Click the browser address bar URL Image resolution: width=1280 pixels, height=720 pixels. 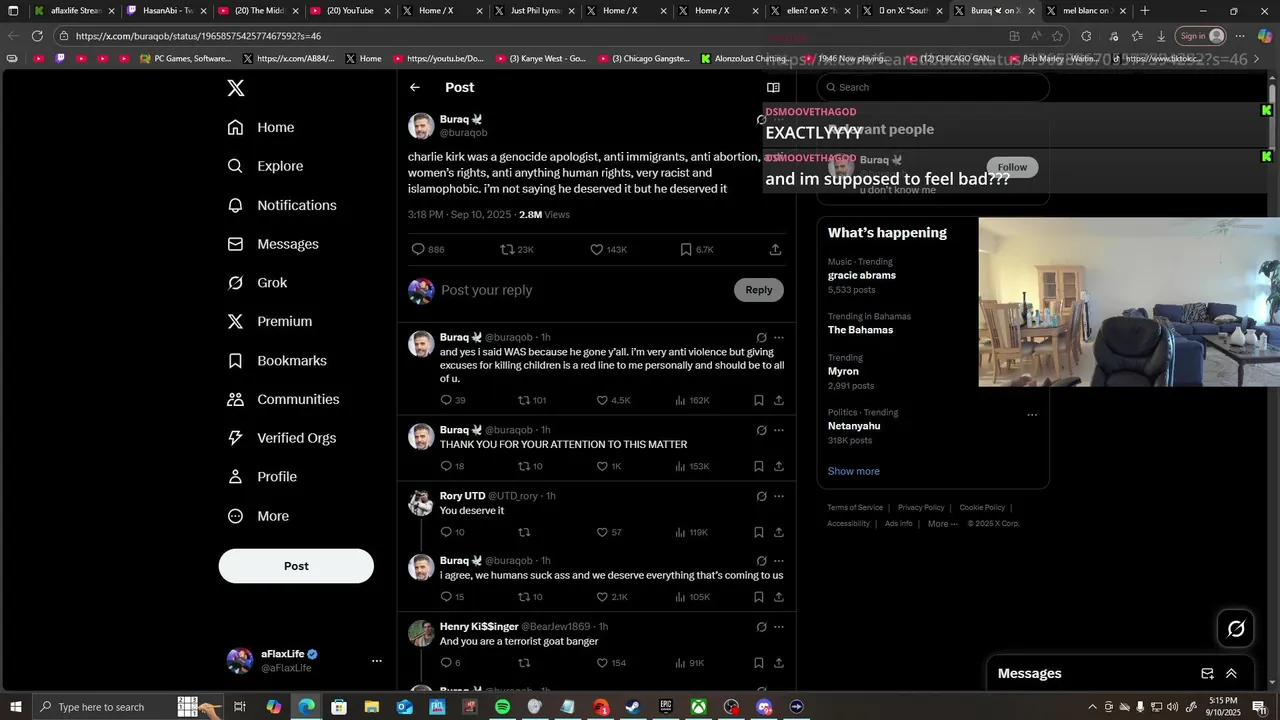(x=199, y=36)
